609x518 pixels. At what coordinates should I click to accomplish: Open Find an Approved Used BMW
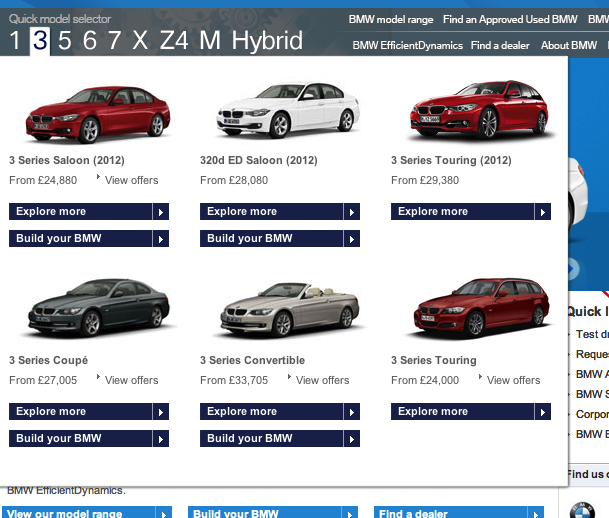510,19
